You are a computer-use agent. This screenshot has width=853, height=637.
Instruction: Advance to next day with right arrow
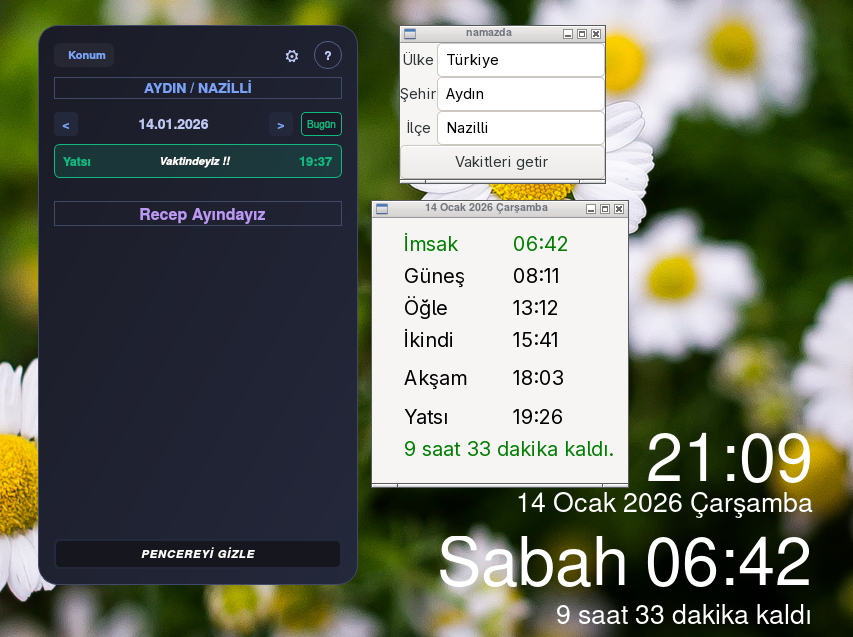click(281, 125)
